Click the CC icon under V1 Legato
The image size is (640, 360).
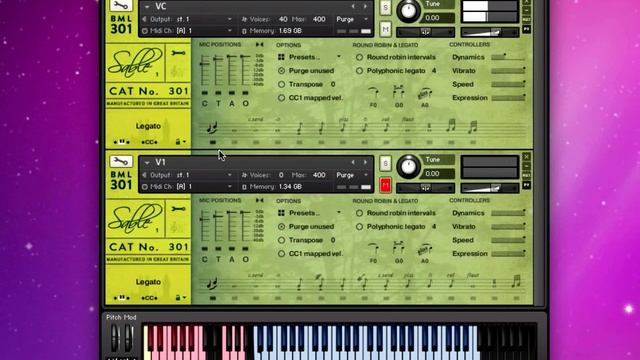[x=149, y=298]
